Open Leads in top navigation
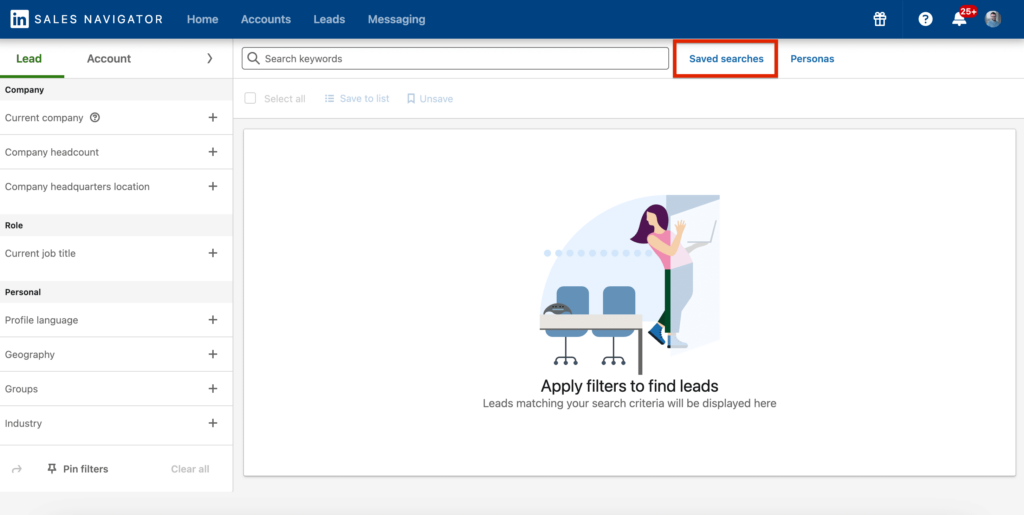1024x515 pixels. pos(329,20)
